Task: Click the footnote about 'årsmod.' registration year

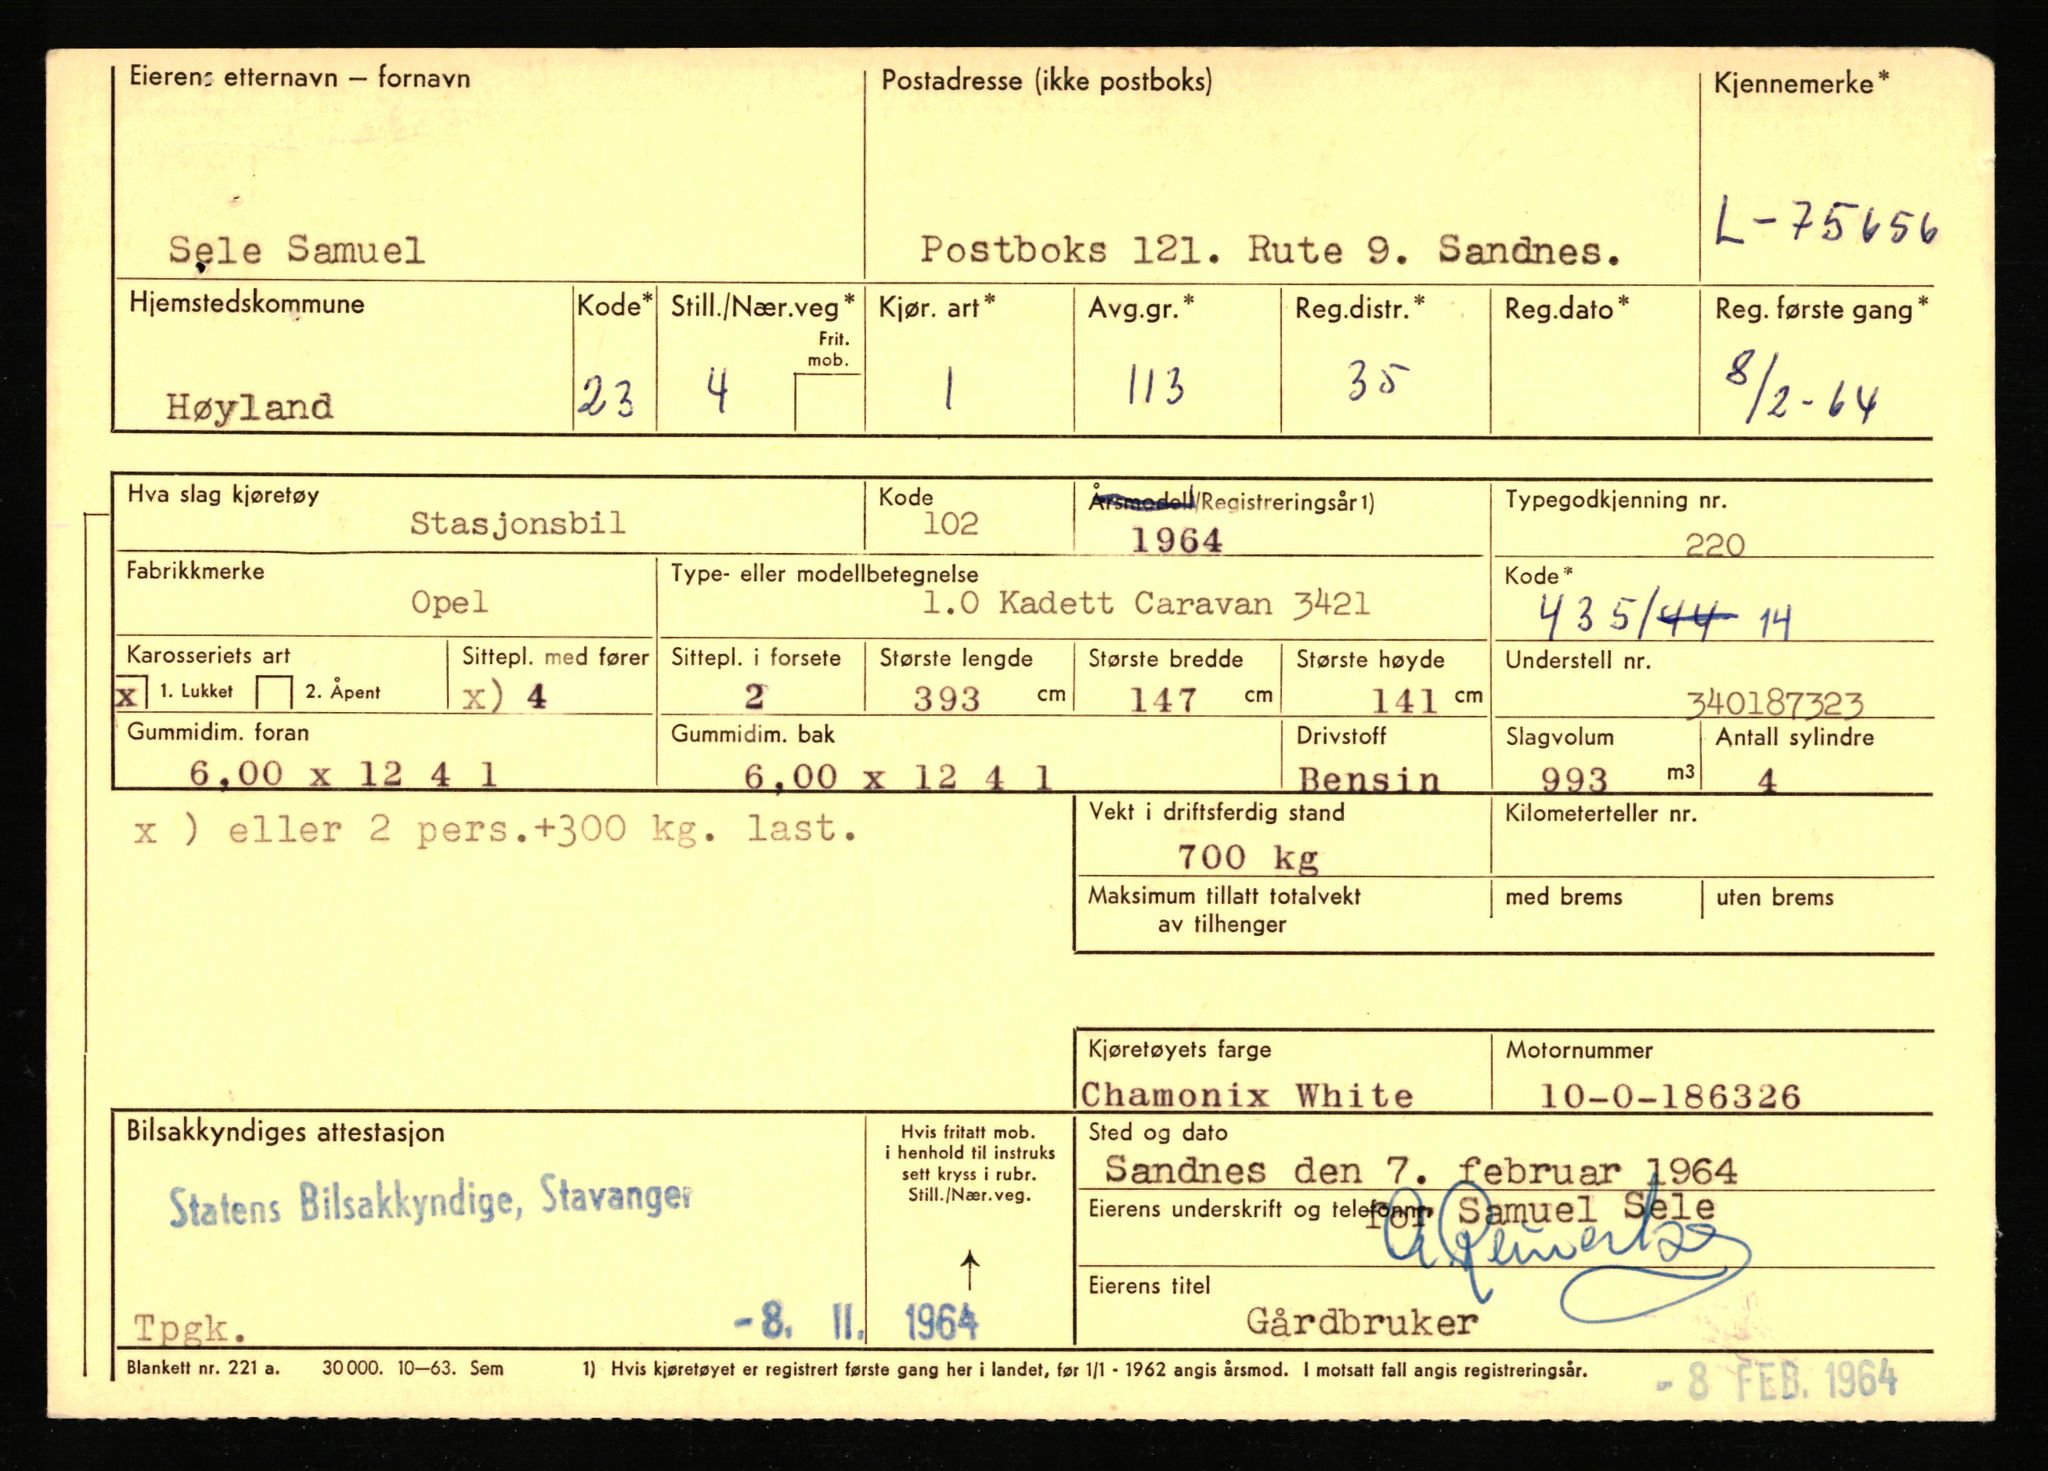Action: (x=1083, y=1370)
